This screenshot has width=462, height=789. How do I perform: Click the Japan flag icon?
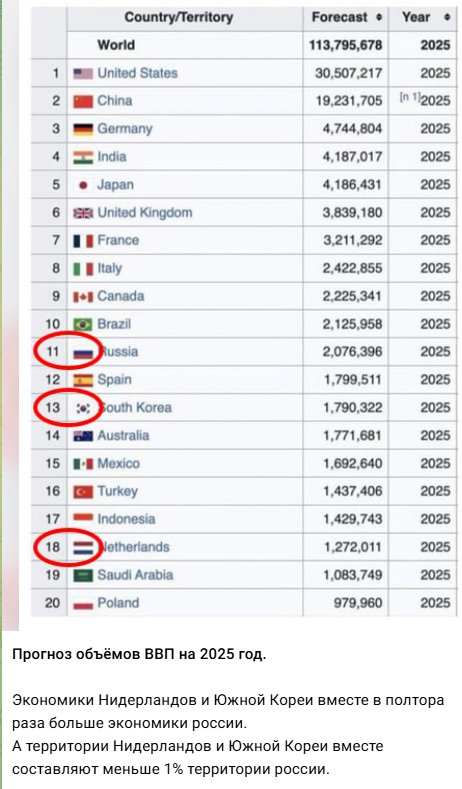point(83,185)
